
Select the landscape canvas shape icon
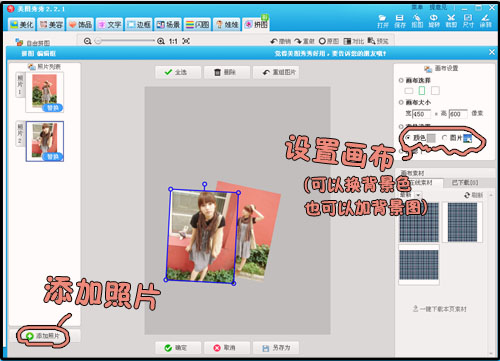pyautogui.click(x=409, y=91)
